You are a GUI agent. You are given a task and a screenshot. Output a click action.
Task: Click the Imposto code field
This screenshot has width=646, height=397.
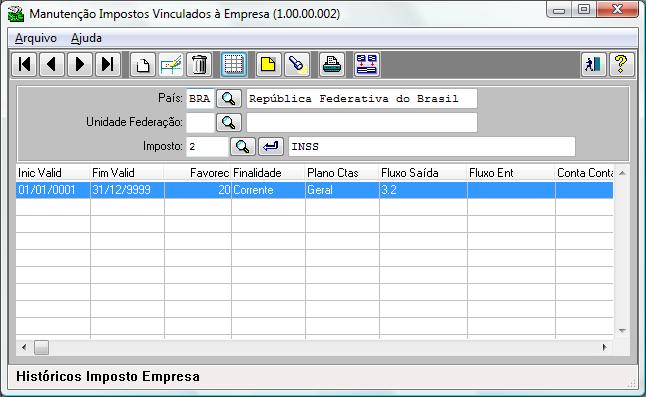(207, 146)
